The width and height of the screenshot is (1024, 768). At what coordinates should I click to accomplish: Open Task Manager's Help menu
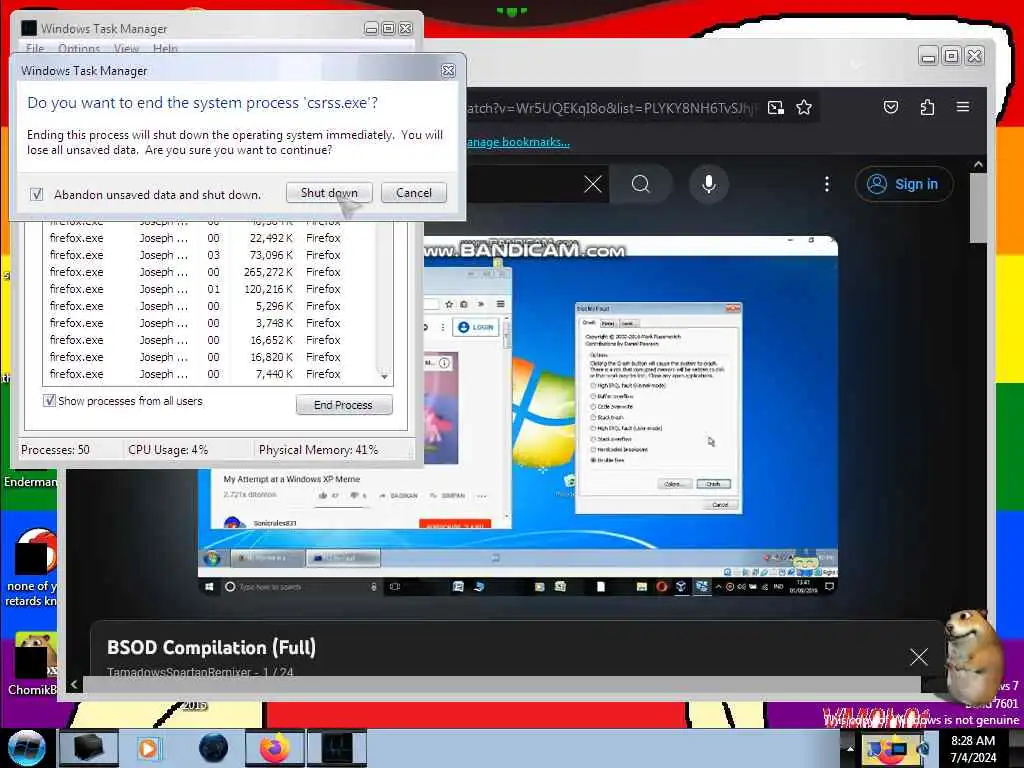coord(165,48)
